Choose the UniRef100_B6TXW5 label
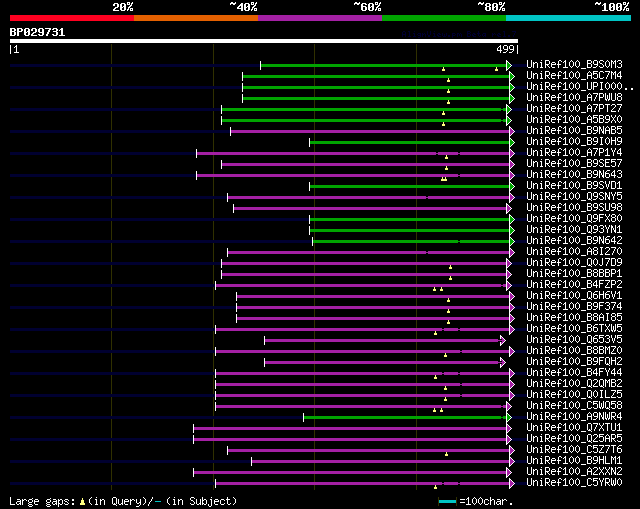The height and width of the screenshot is (509, 640). 574,329
